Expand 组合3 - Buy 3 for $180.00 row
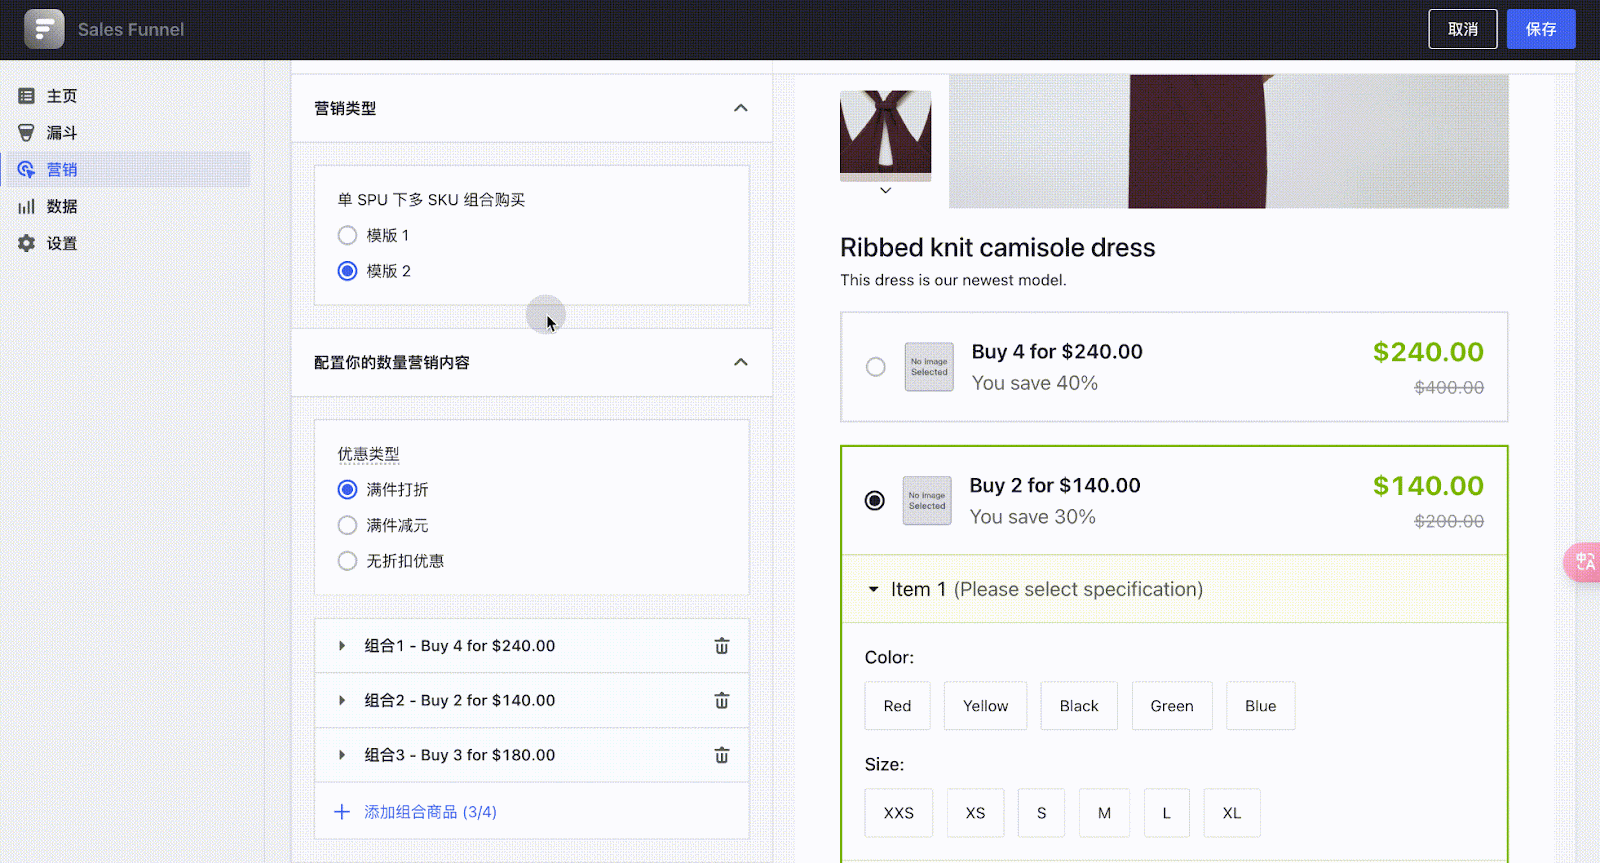The height and width of the screenshot is (863, 1600). (342, 755)
